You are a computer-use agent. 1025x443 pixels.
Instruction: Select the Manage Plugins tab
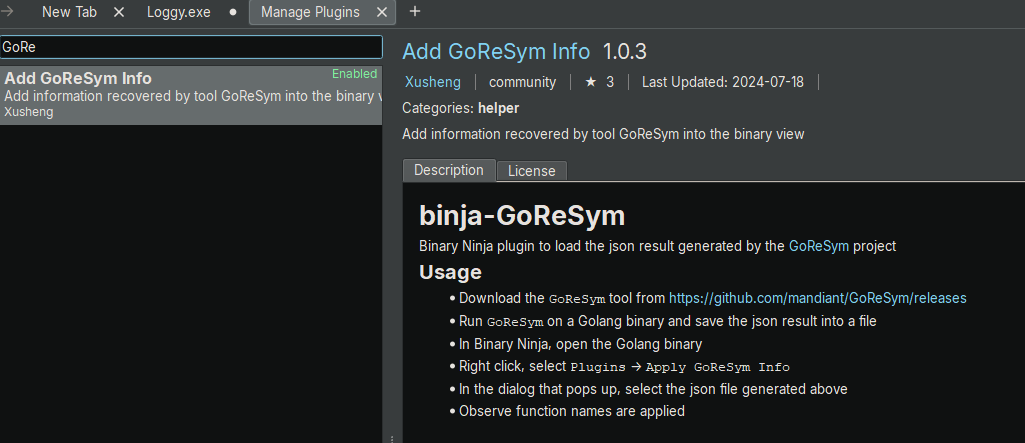pyautogui.click(x=310, y=12)
